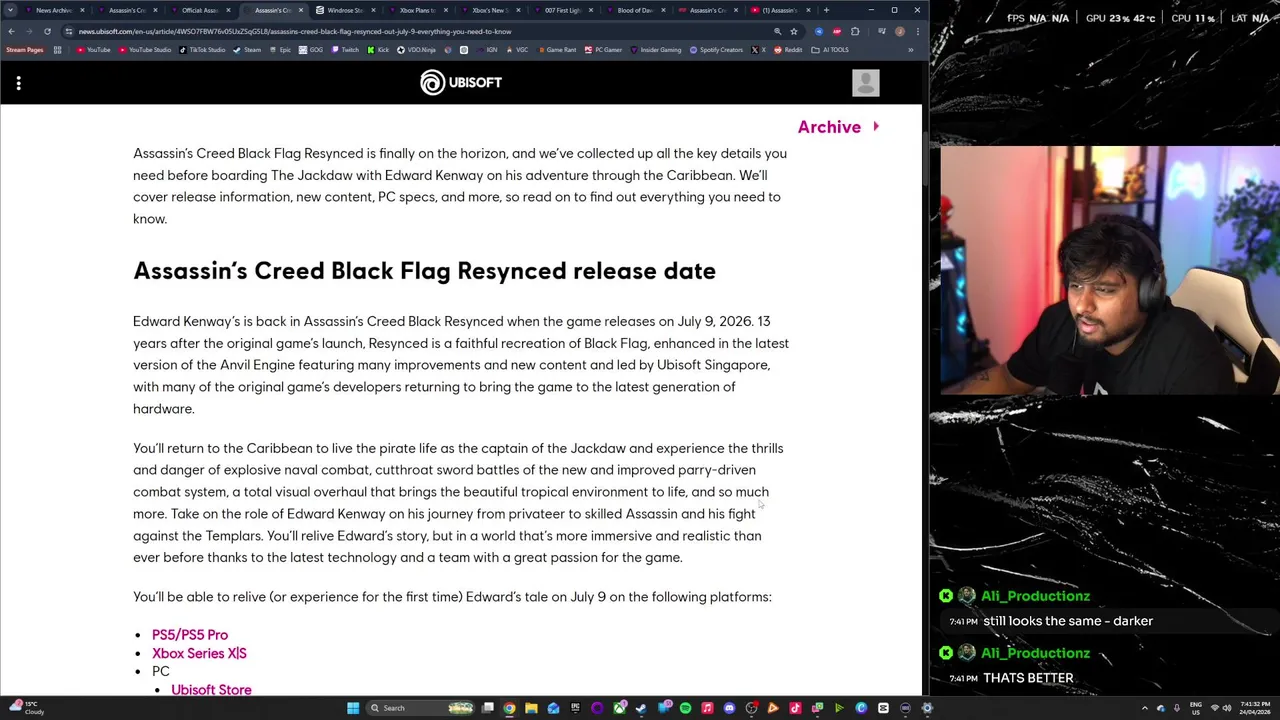The image size is (1280, 720).
Task: Open the Stream Pages bookmark folder
Action: (25, 50)
